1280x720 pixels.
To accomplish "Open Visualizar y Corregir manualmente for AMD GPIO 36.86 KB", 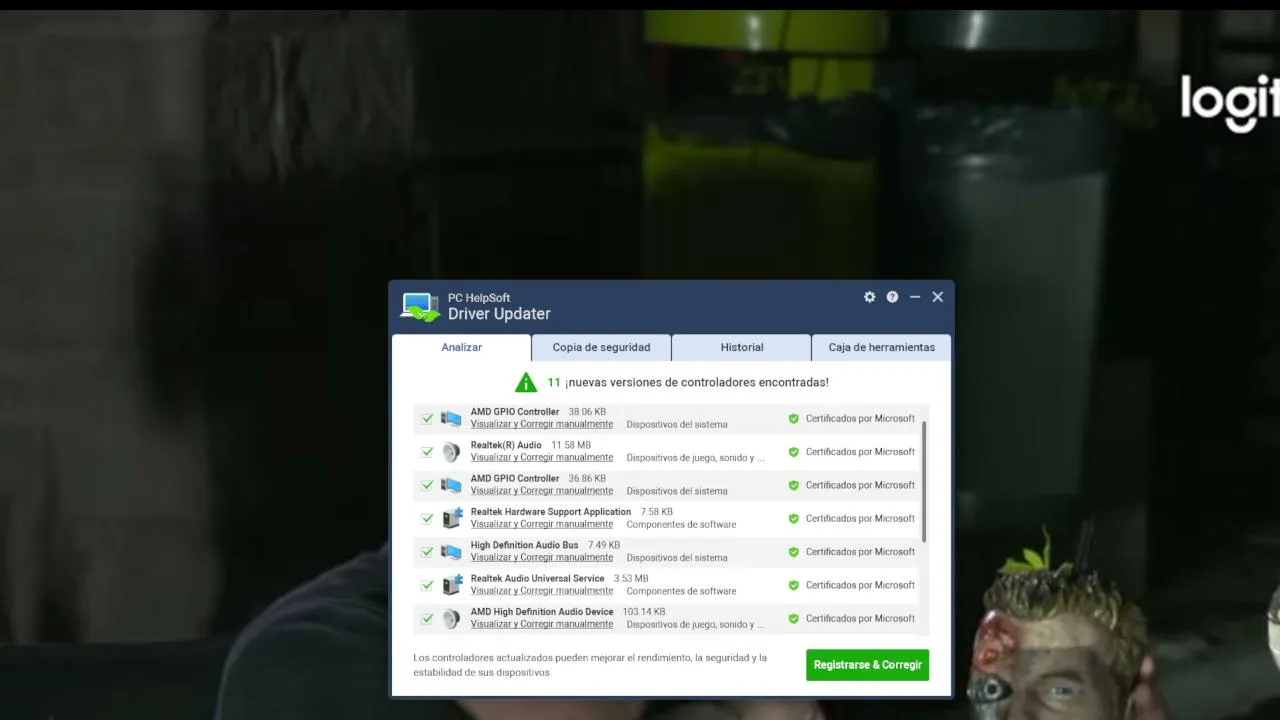I will (x=542, y=491).
